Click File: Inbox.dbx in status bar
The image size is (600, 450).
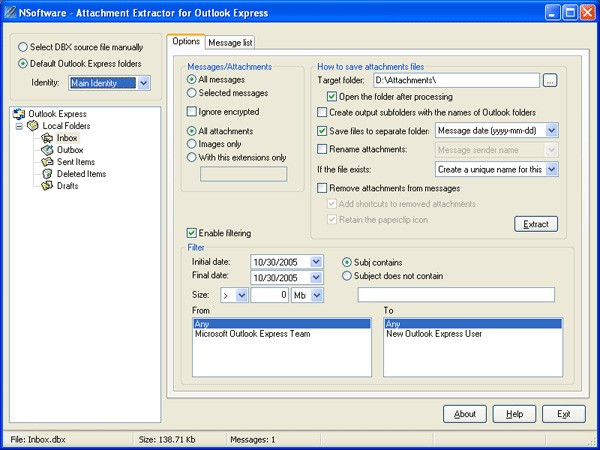tap(38, 440)
